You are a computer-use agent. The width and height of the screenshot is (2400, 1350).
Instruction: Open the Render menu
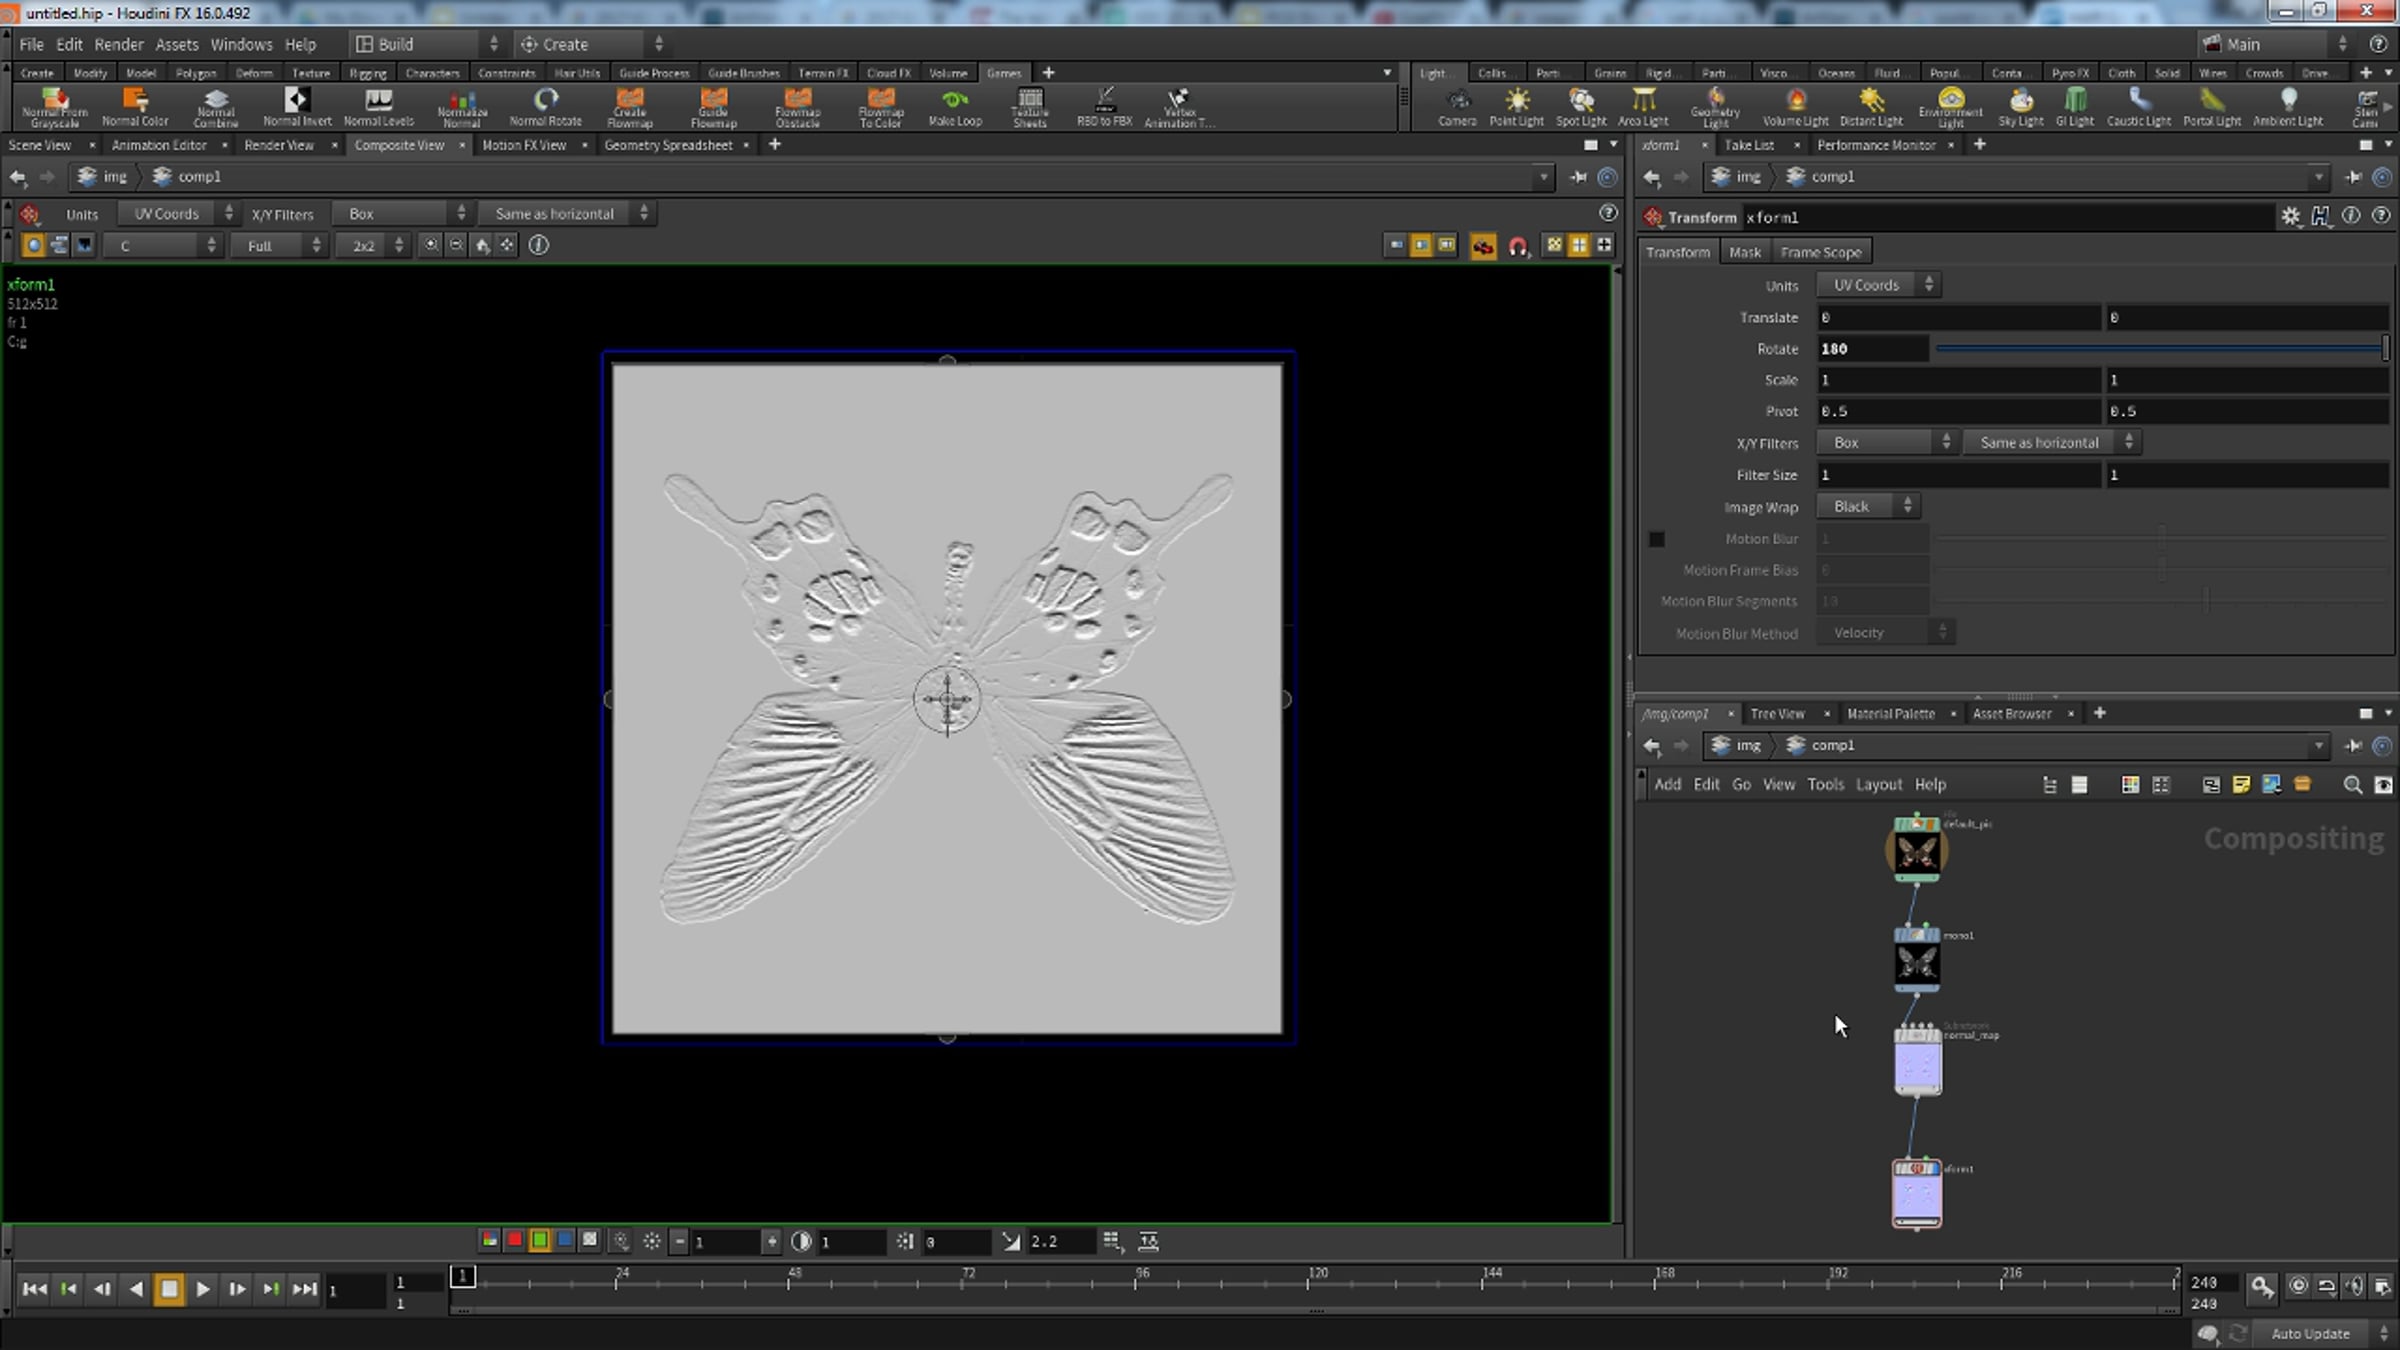click(119, 44)
